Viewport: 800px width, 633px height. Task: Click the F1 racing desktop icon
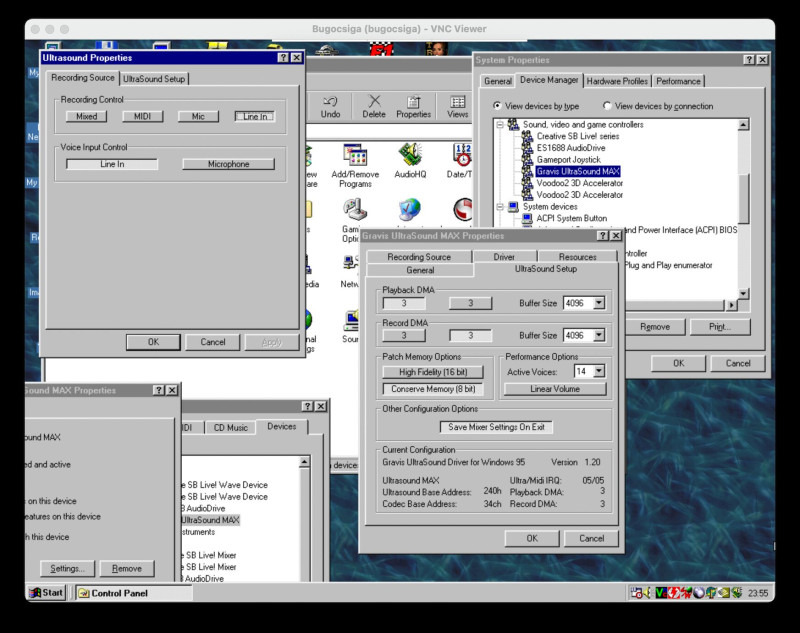tap(381, 49)
